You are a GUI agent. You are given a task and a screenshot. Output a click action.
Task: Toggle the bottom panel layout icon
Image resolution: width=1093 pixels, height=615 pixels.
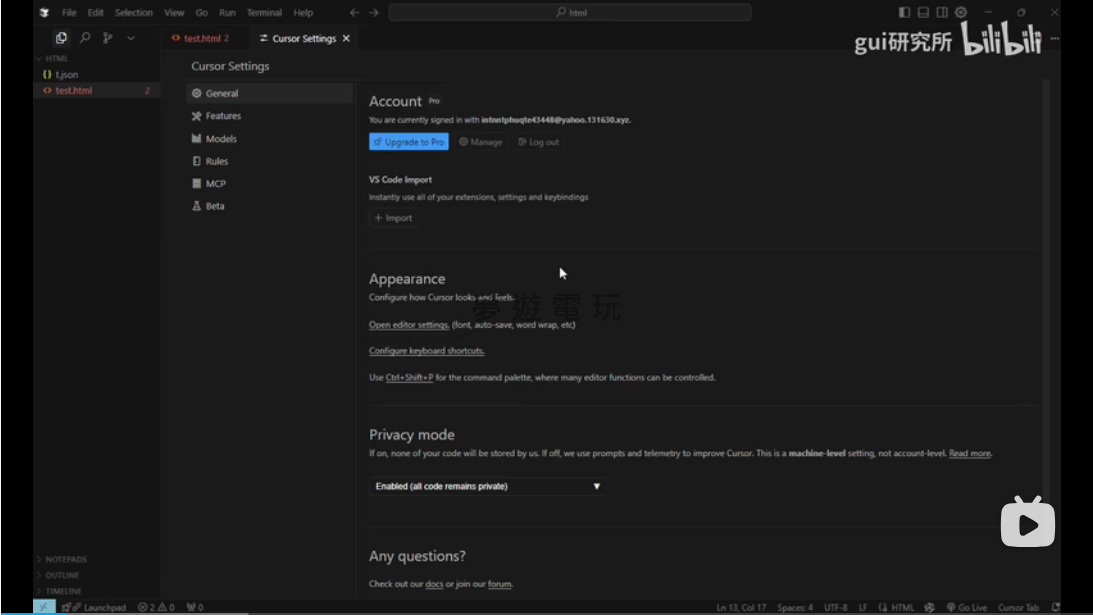[923, 12]
